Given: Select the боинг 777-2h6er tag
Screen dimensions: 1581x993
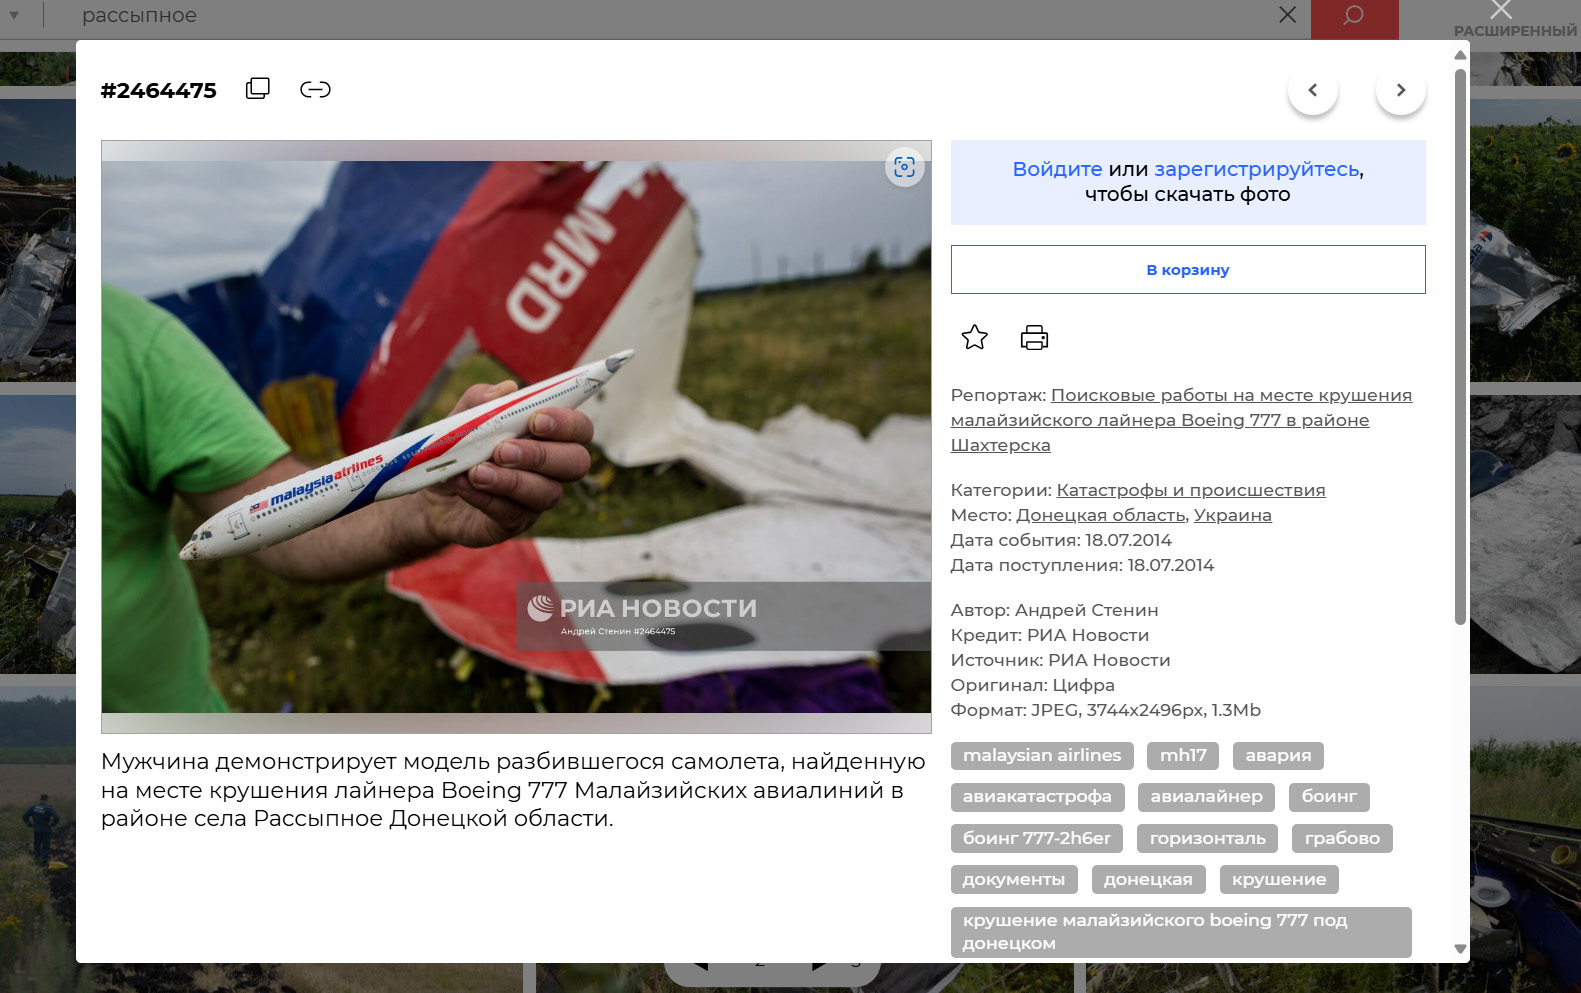Looking at the screenshot, I should pos(1037,838).
